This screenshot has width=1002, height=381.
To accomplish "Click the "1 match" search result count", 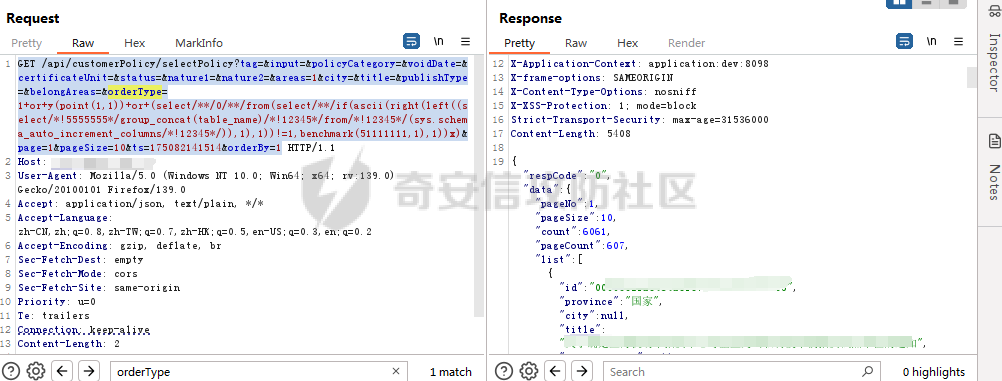I will tap(451, 371).
